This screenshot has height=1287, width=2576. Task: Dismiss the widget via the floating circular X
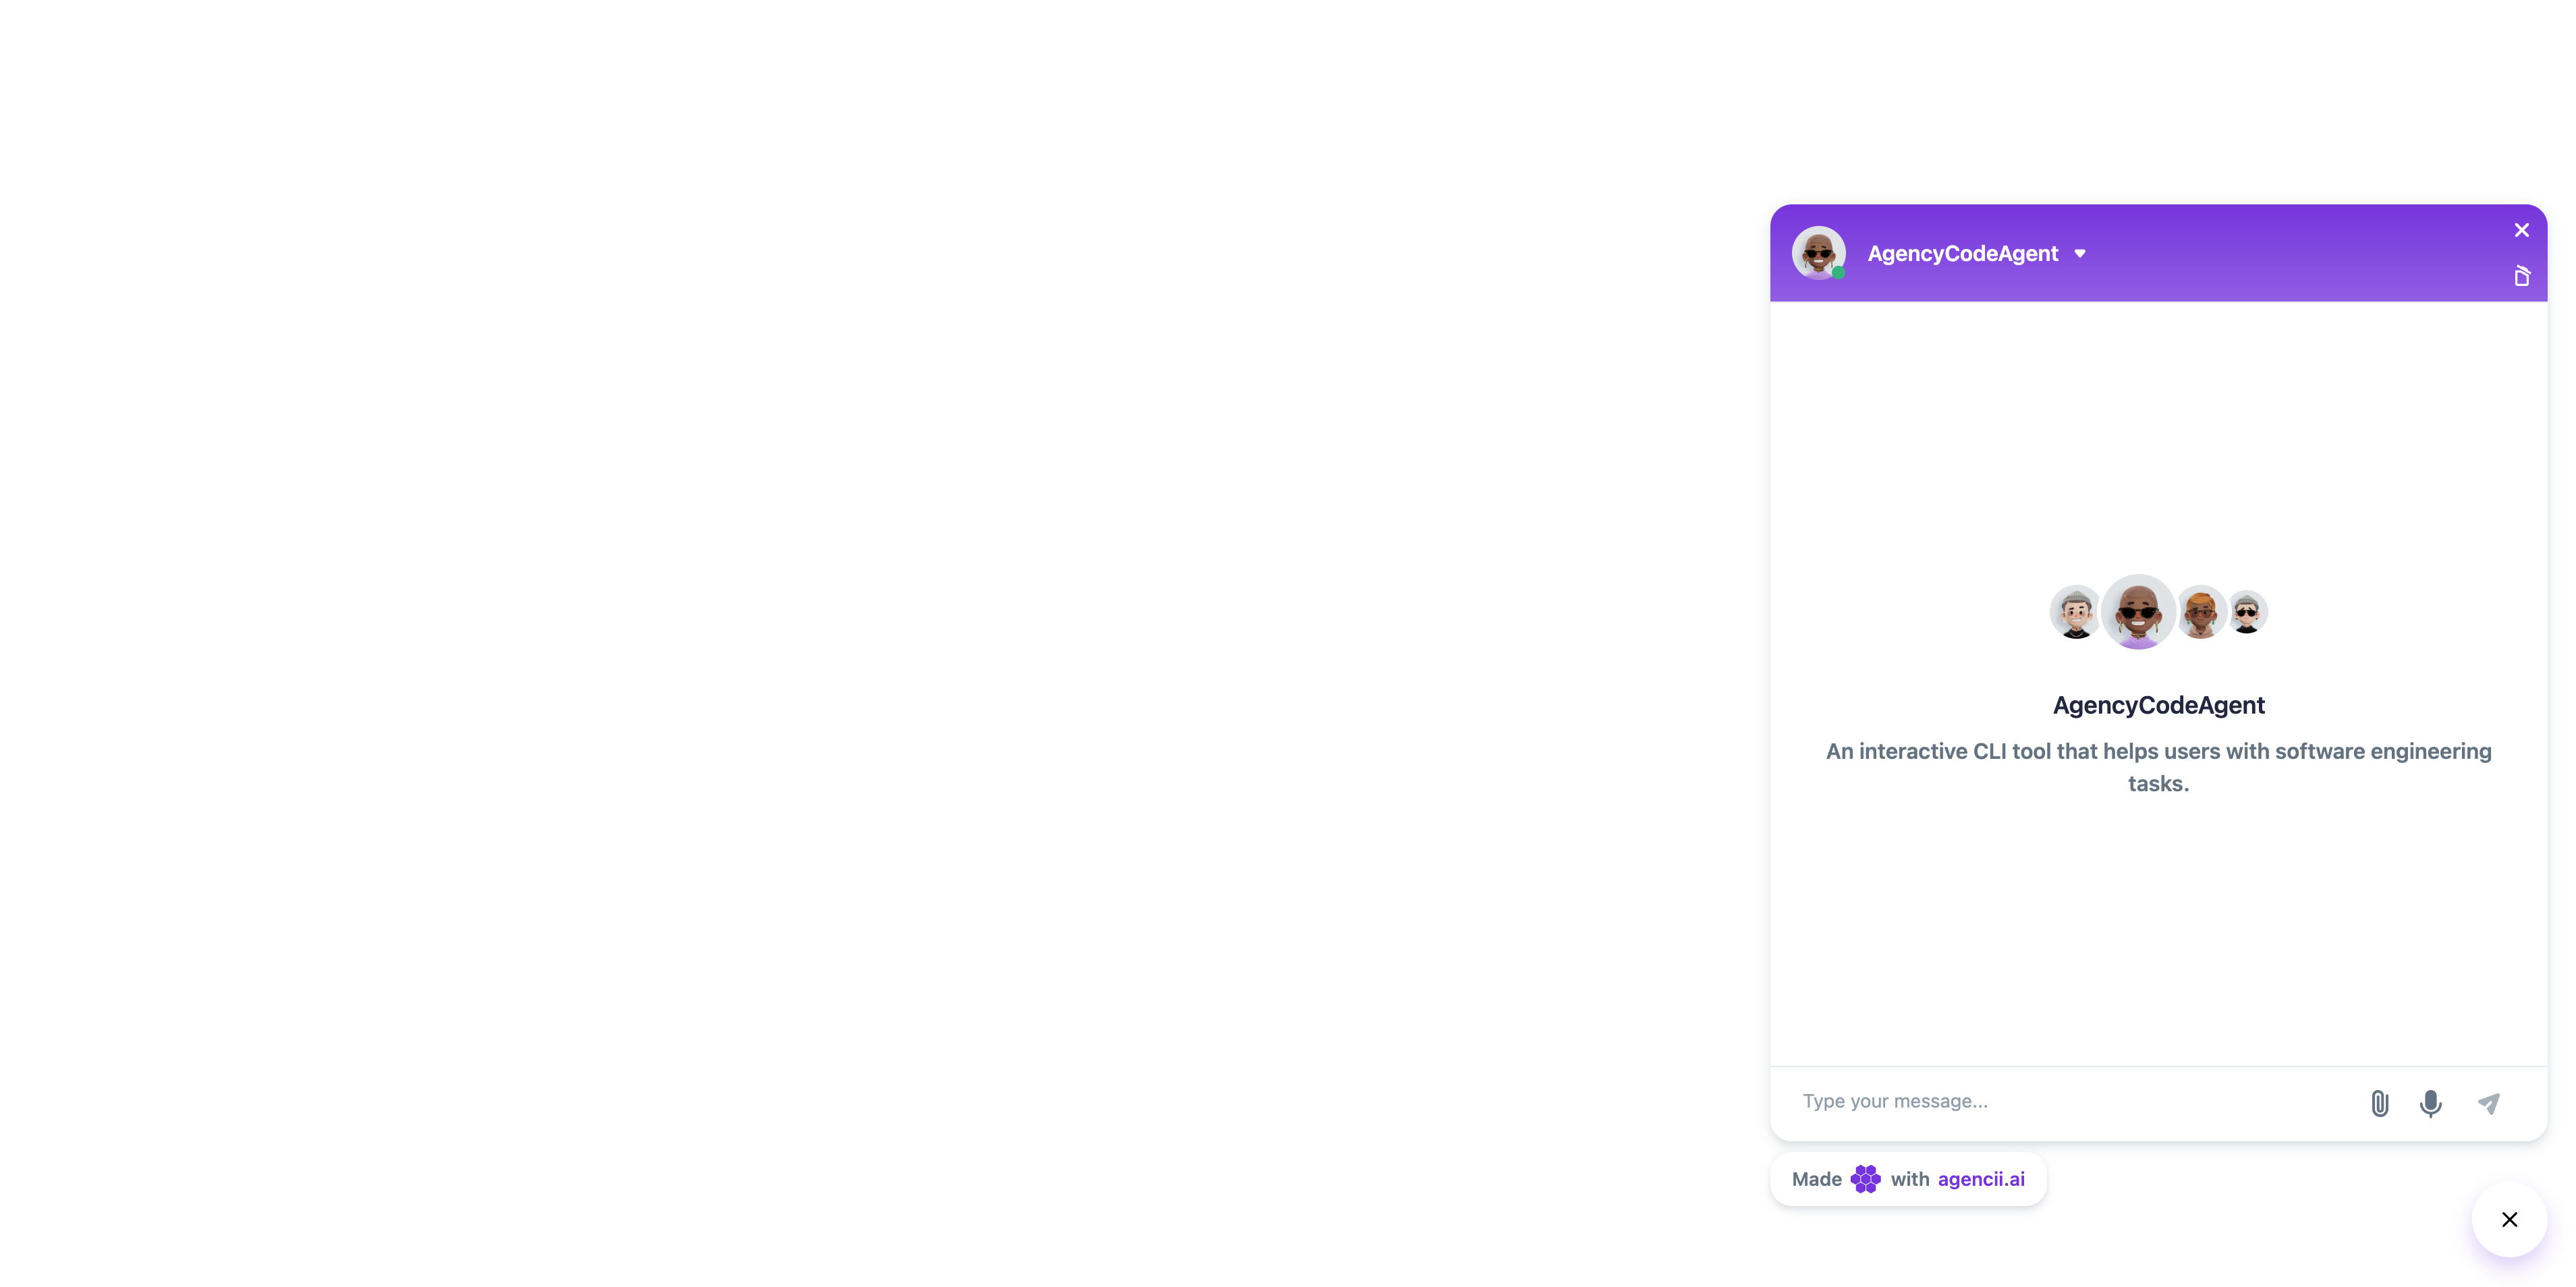[x=2509, y=1219]
